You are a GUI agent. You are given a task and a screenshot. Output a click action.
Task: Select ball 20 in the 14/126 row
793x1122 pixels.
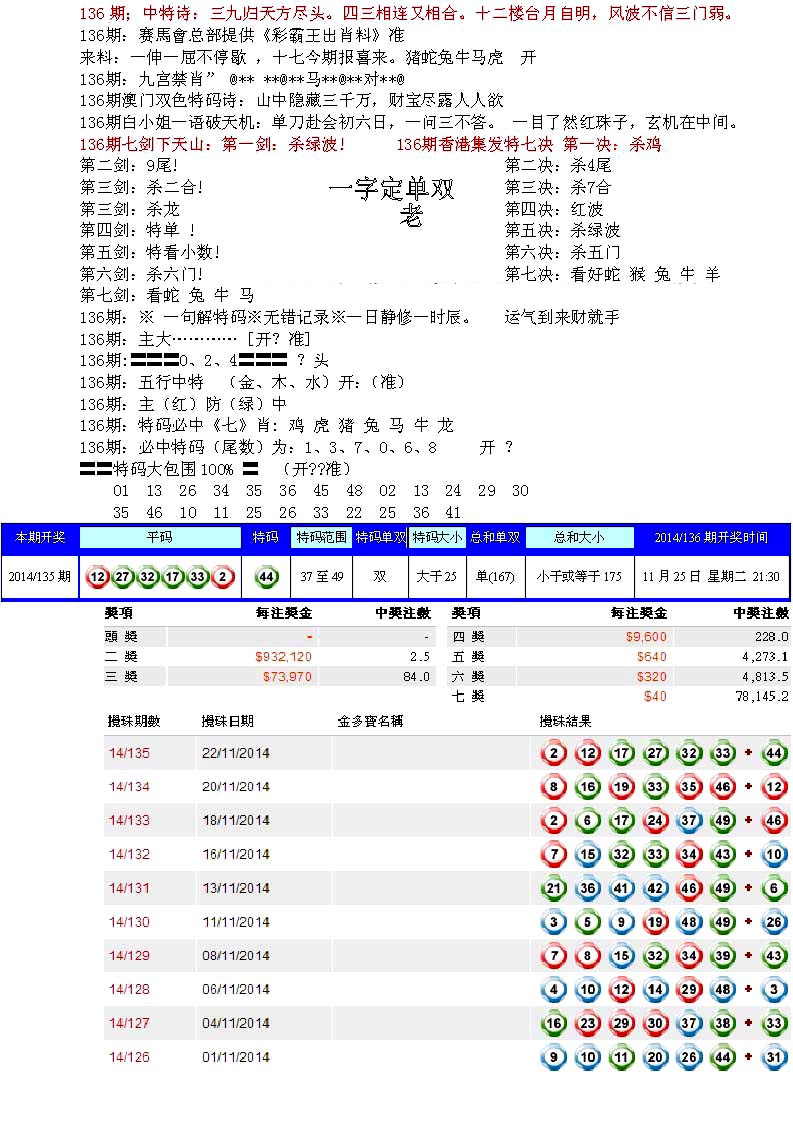[655, 1058]
